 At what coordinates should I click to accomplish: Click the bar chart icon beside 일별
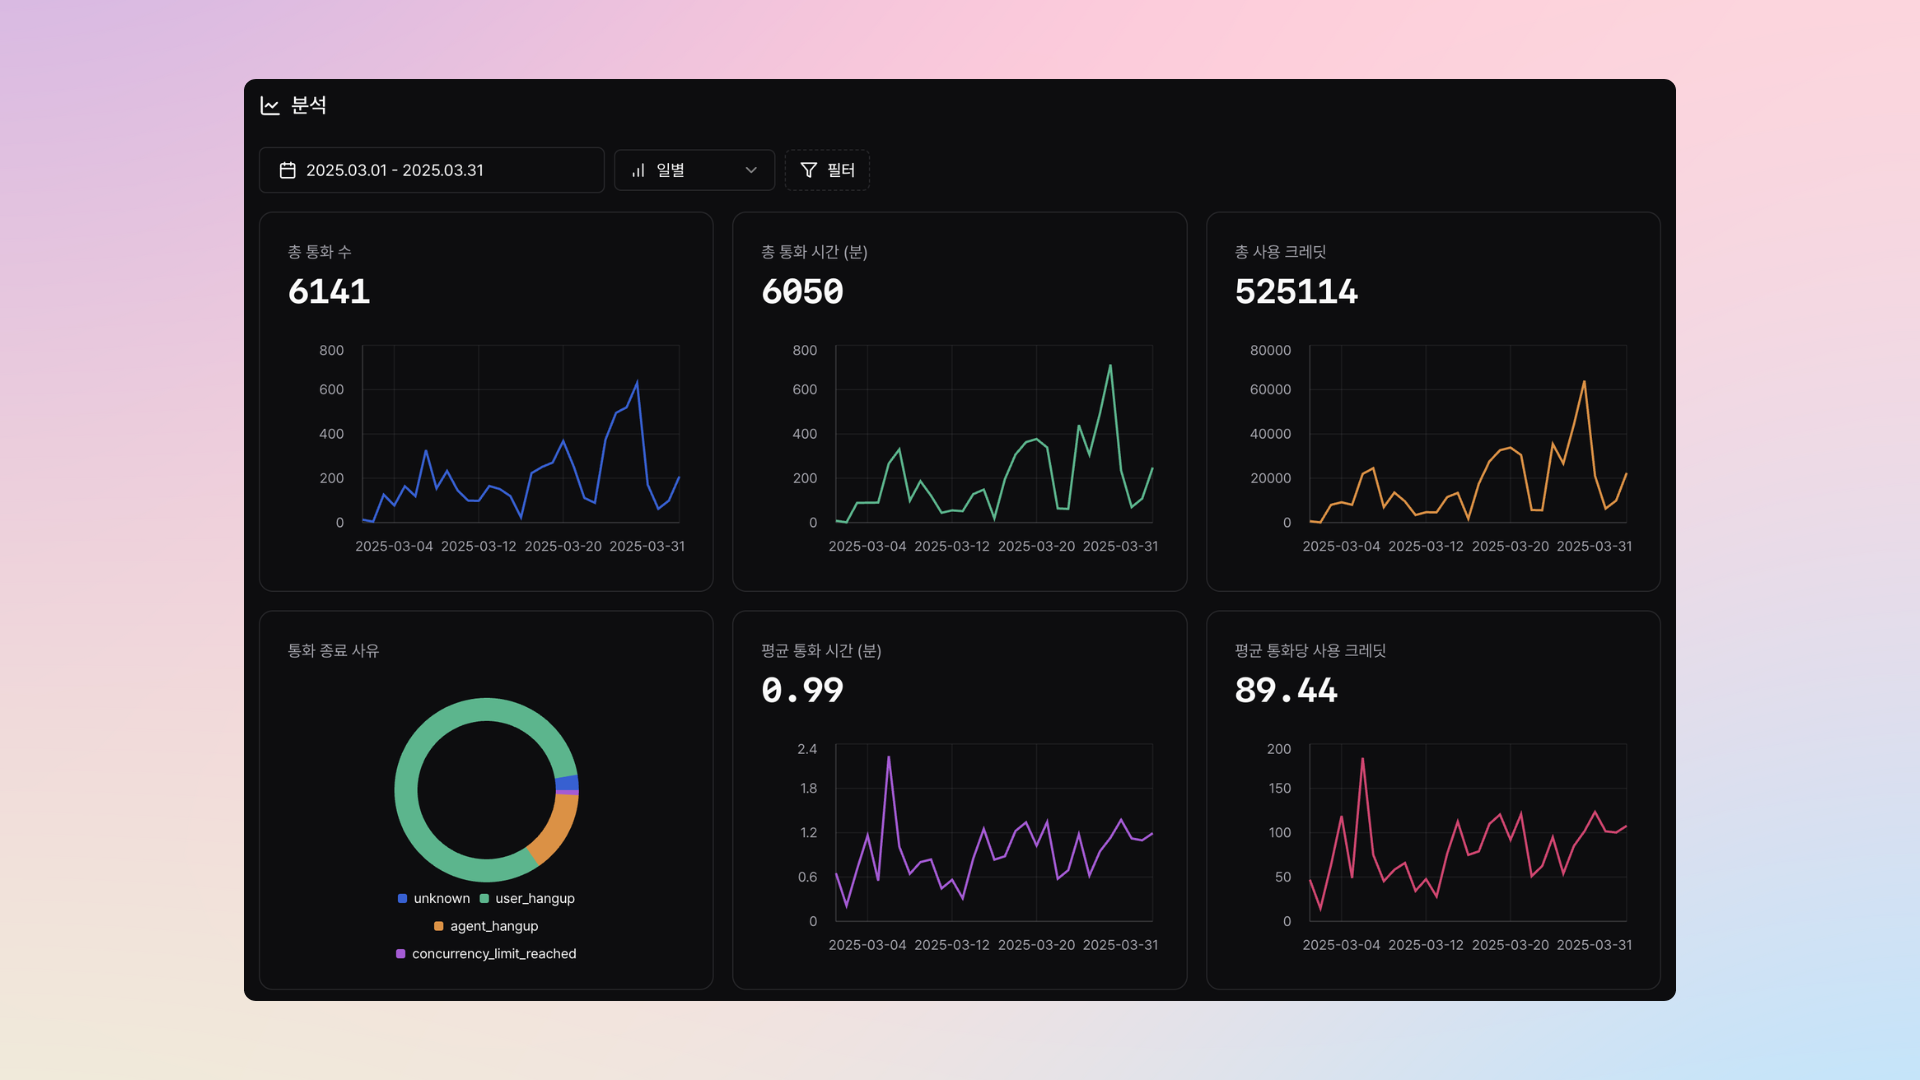(x=638, y=170)
